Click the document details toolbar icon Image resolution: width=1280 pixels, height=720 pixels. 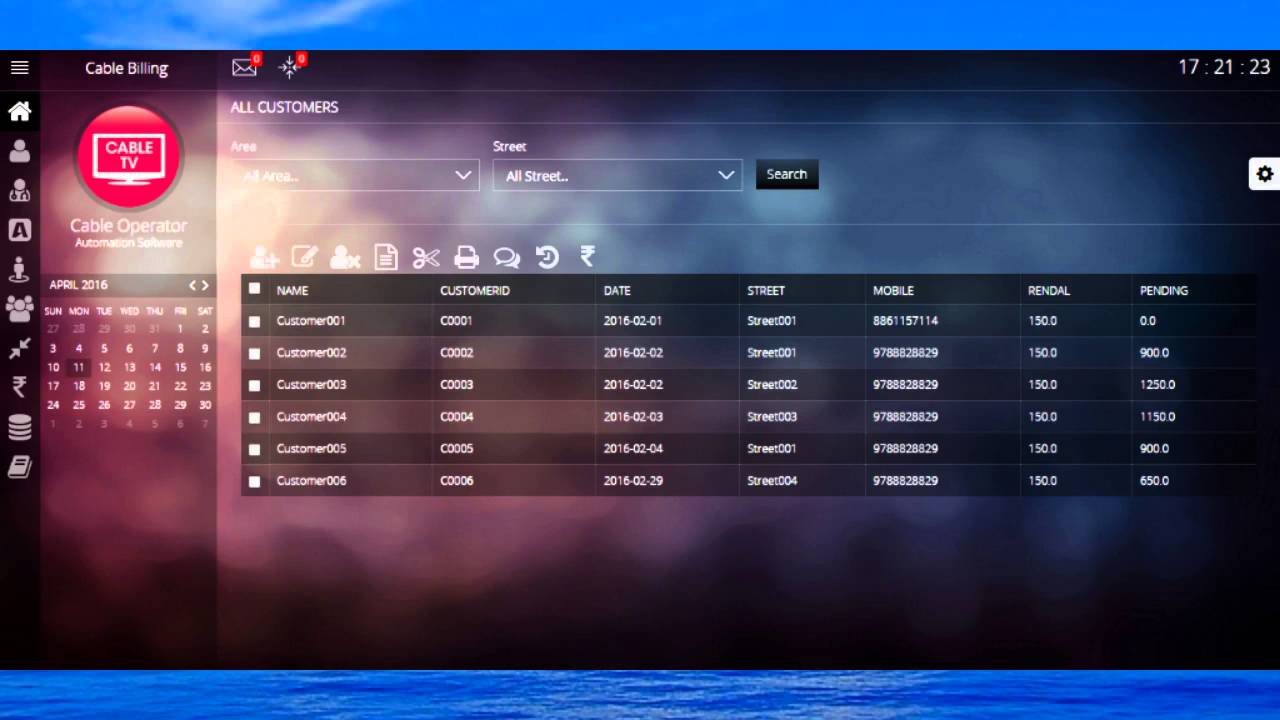pyautogui.click(x=385, y=257)
